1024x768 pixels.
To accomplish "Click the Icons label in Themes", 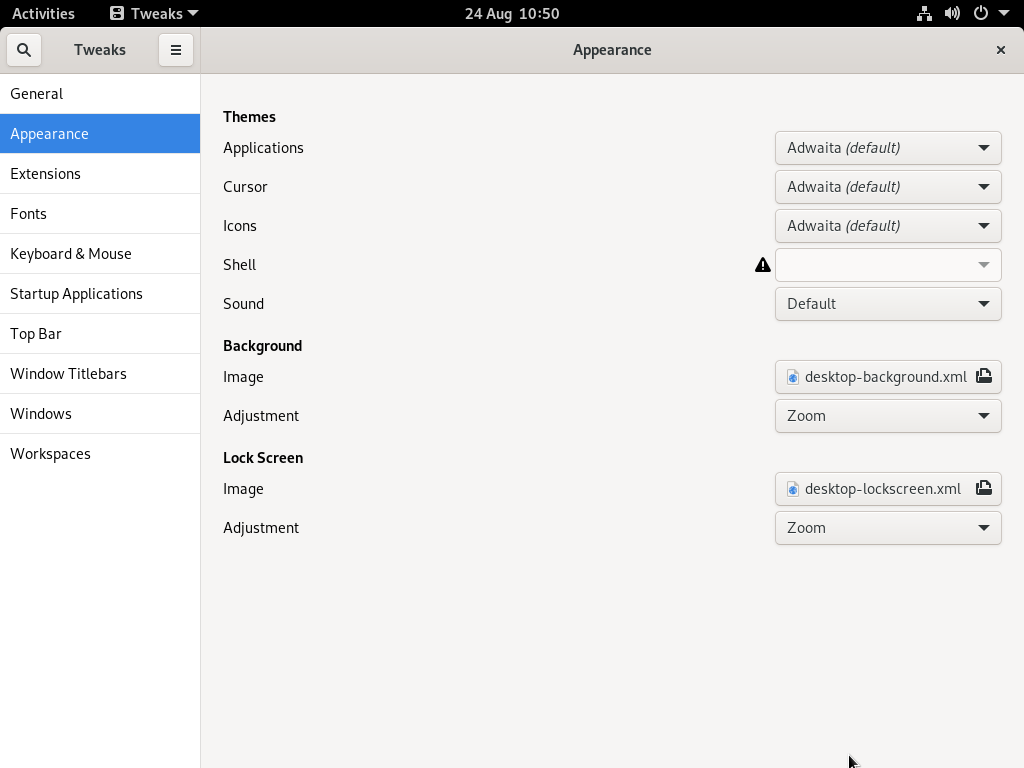I will tap(240, 226).
